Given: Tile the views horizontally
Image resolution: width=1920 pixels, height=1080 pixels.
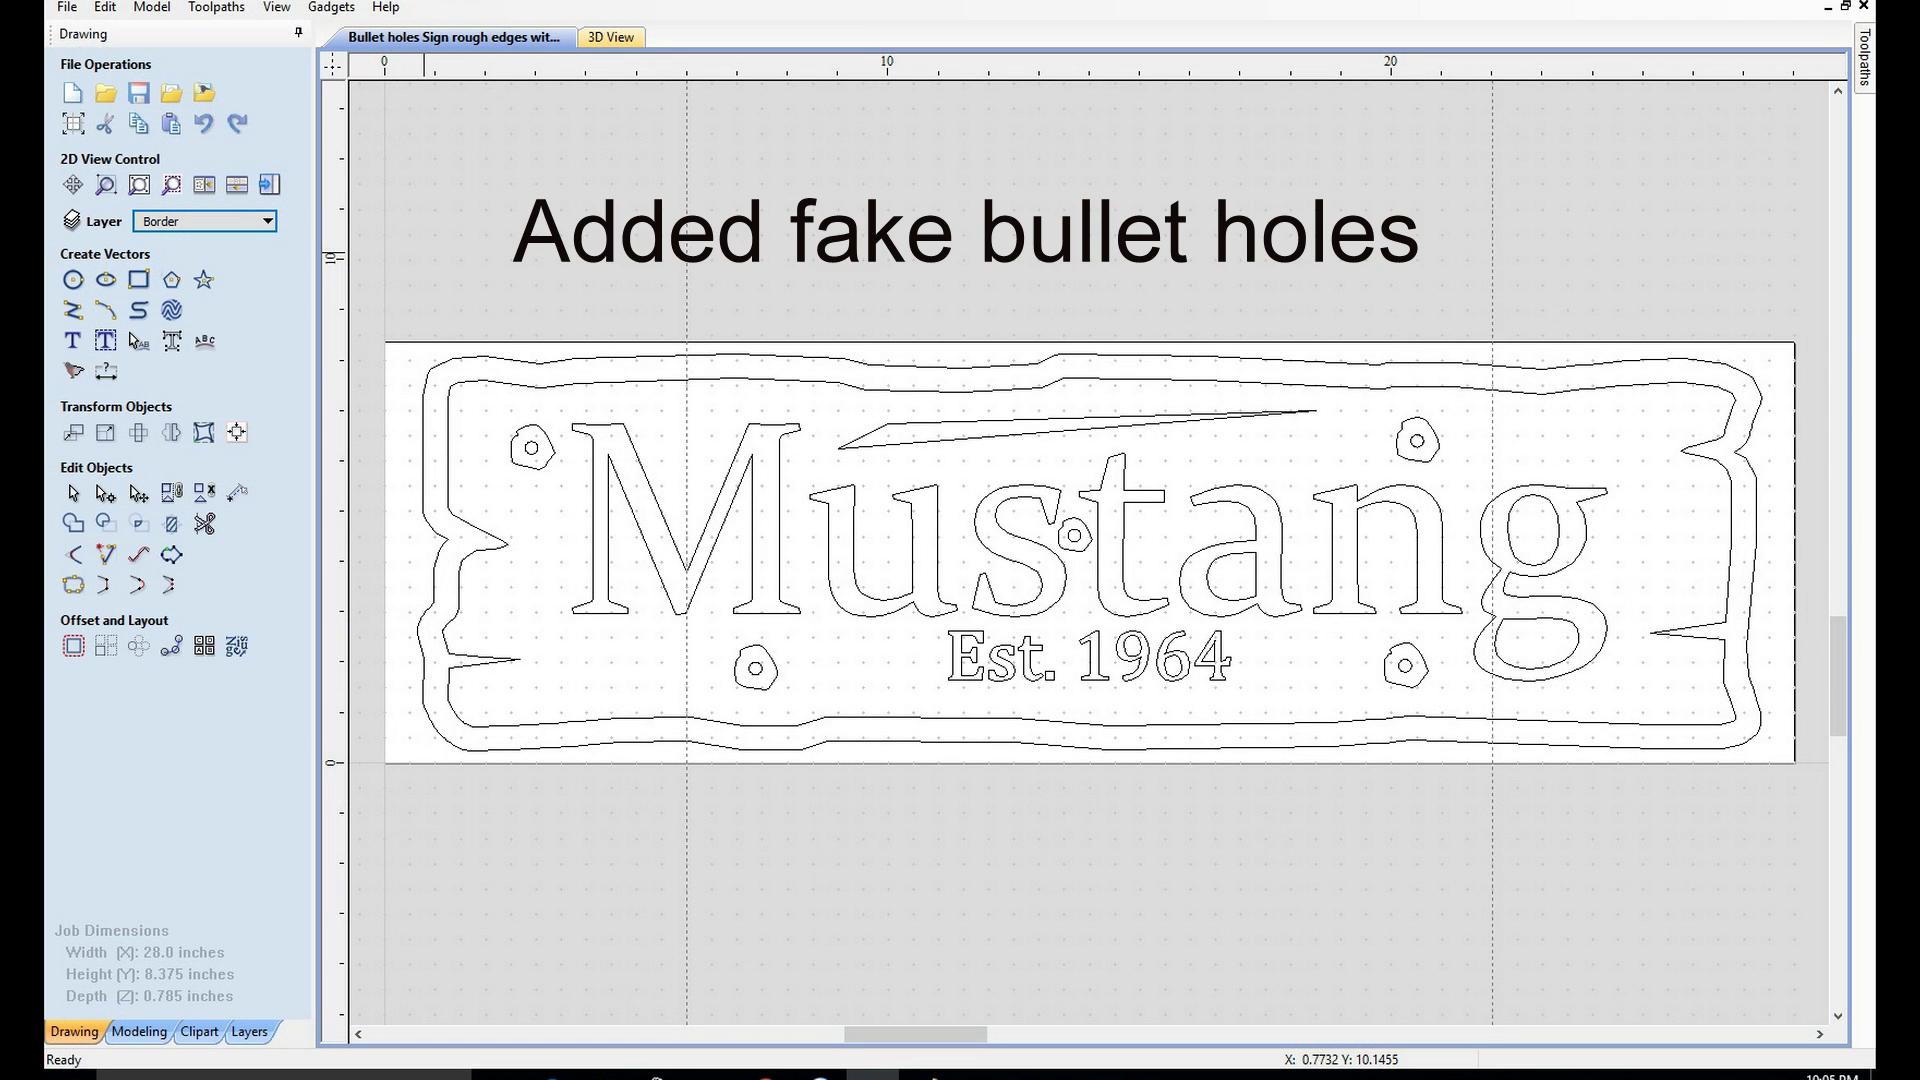Looking at the screenshot, I should point(237,185).
